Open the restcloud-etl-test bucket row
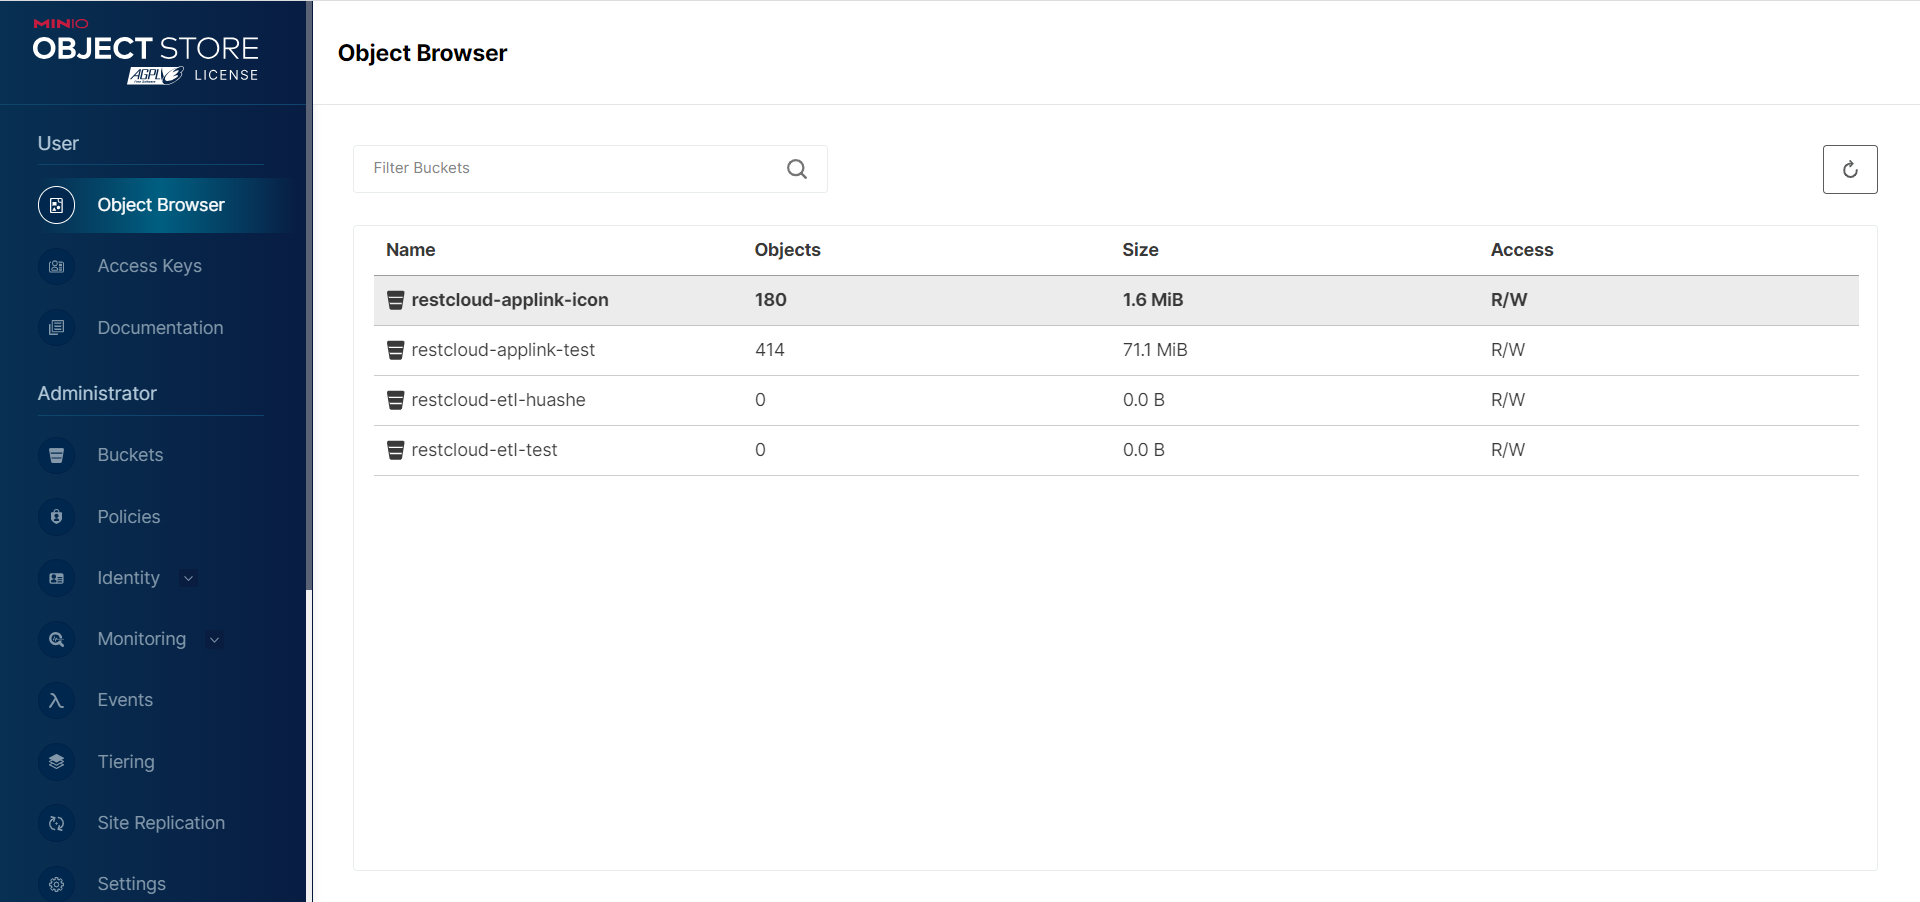Viewport: 1920px width, 902px height. click(484, 450)
